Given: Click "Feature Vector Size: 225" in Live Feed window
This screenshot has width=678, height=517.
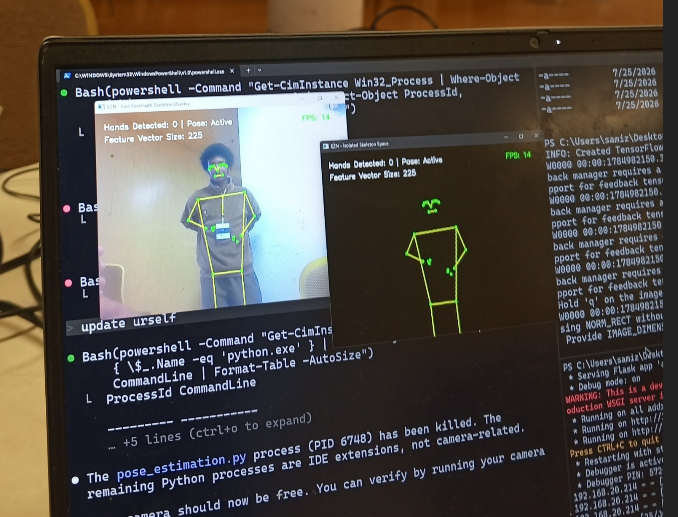Looking at the screenshot, I should pyautogui.click(x=153, y=137).
